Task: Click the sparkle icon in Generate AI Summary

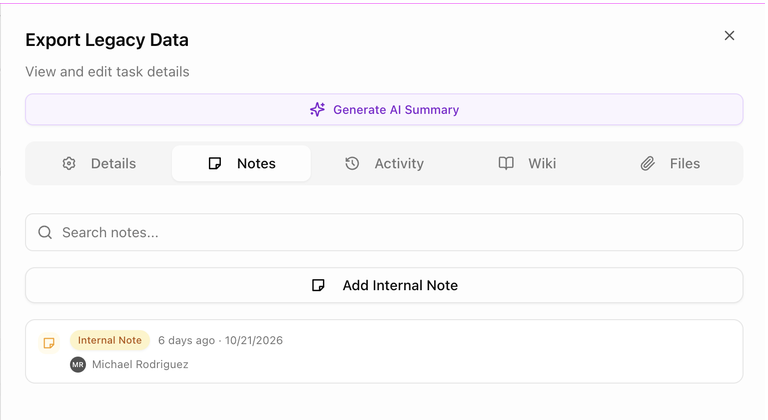Action: [317, 109]
